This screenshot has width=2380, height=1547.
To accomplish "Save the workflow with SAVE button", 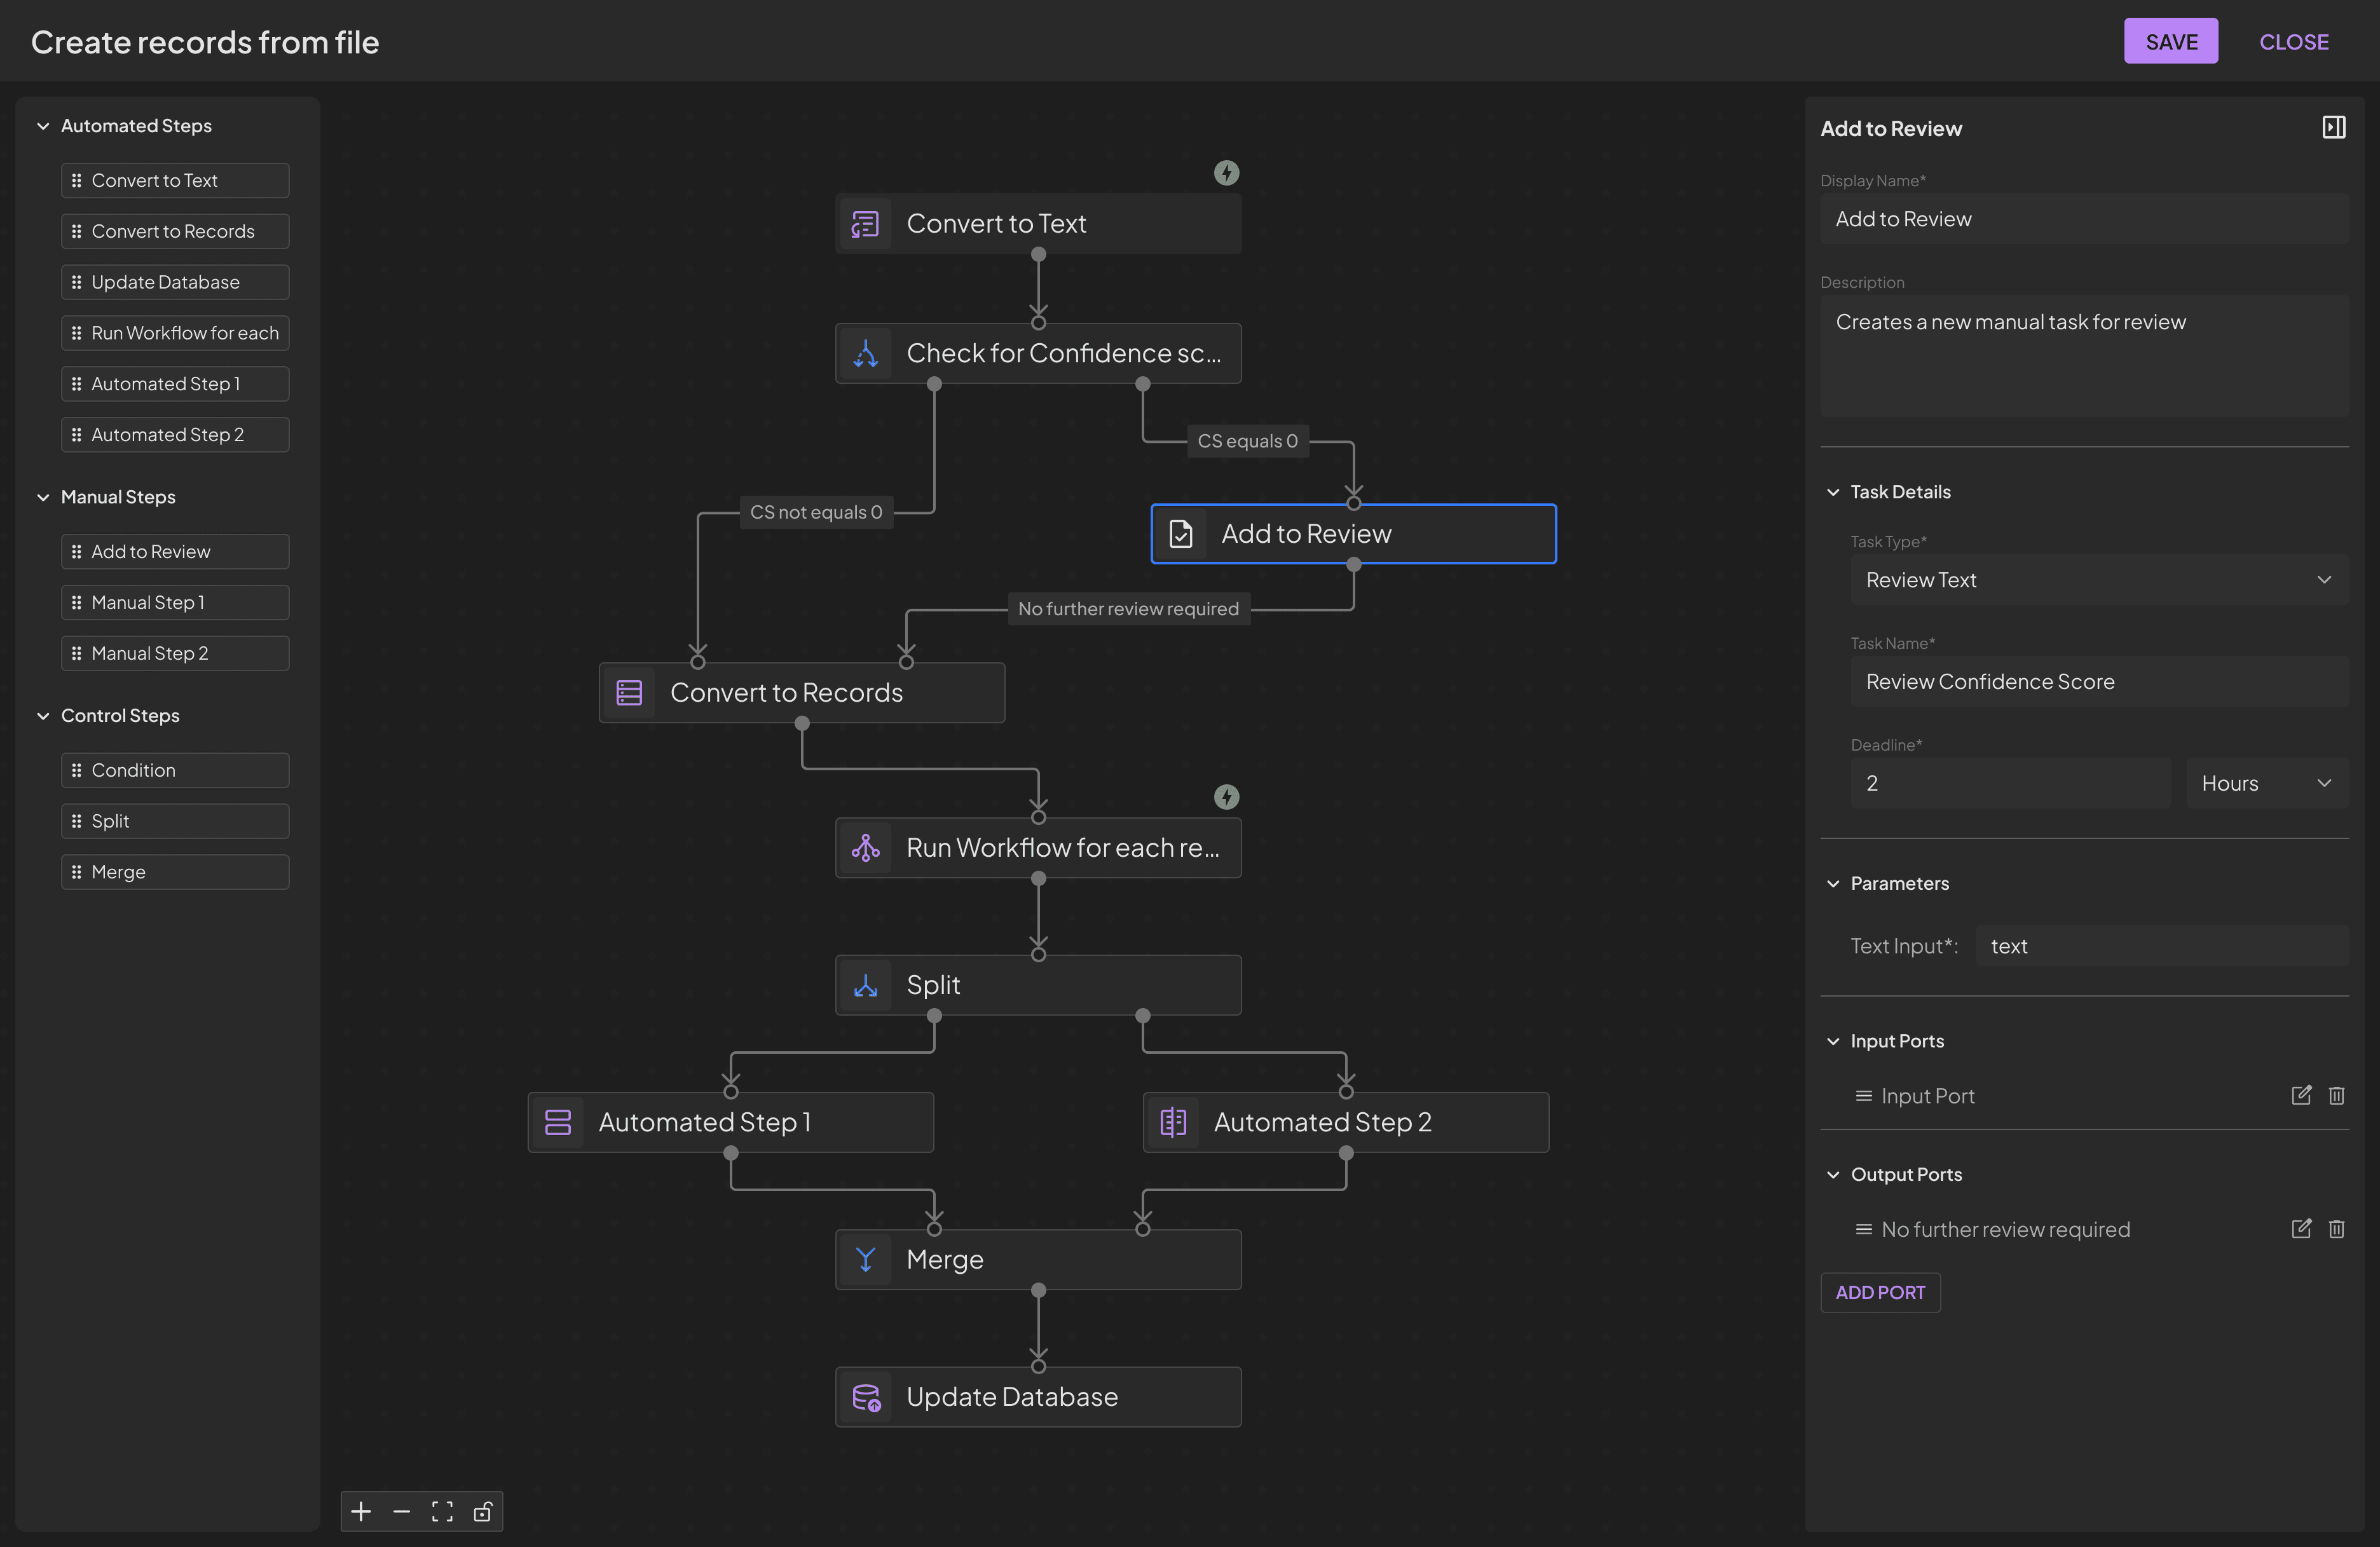I will pyautogui.click(x=2170, y=41).
